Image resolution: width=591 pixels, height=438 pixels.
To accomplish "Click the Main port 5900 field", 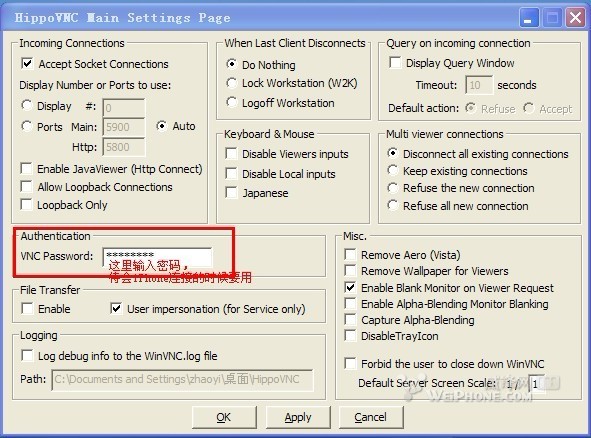I will 124,127.
